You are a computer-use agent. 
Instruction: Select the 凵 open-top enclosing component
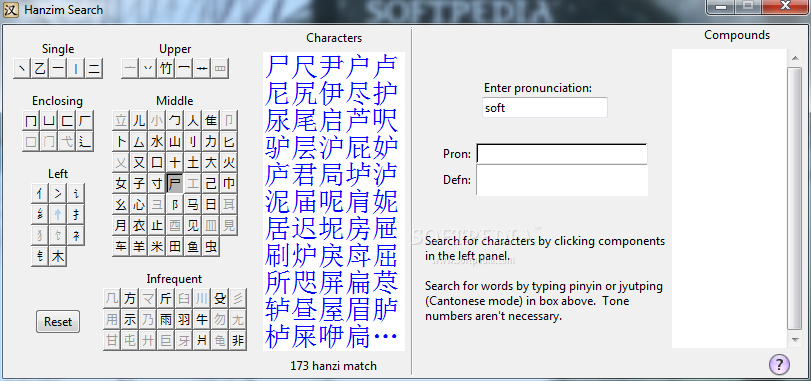[x=49, y=121]
